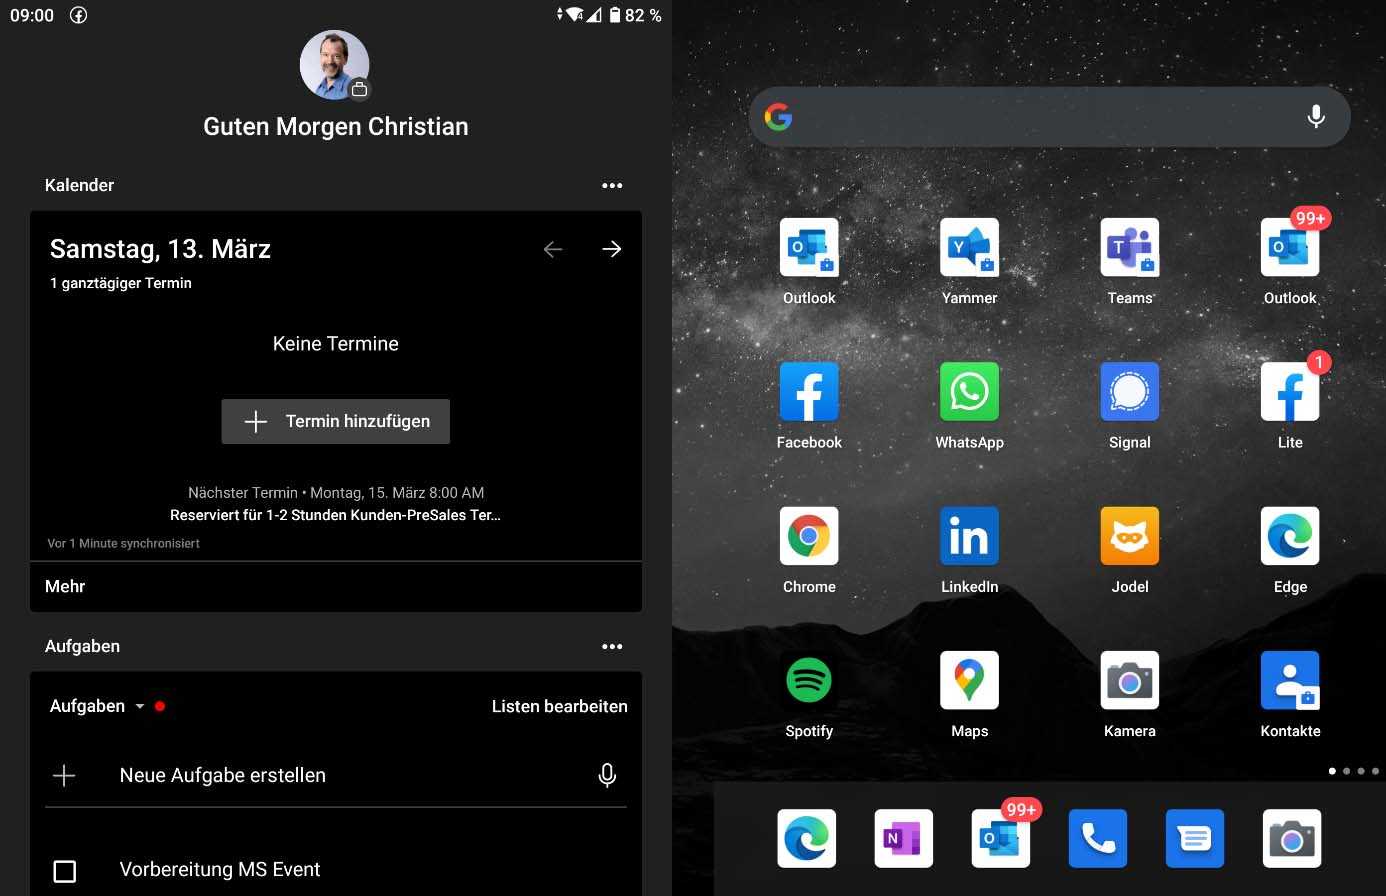Open Google Maps
Image resolution: width=1386 pixels, height=896 pixels.
pyautogui.click(x=969, y=680)
